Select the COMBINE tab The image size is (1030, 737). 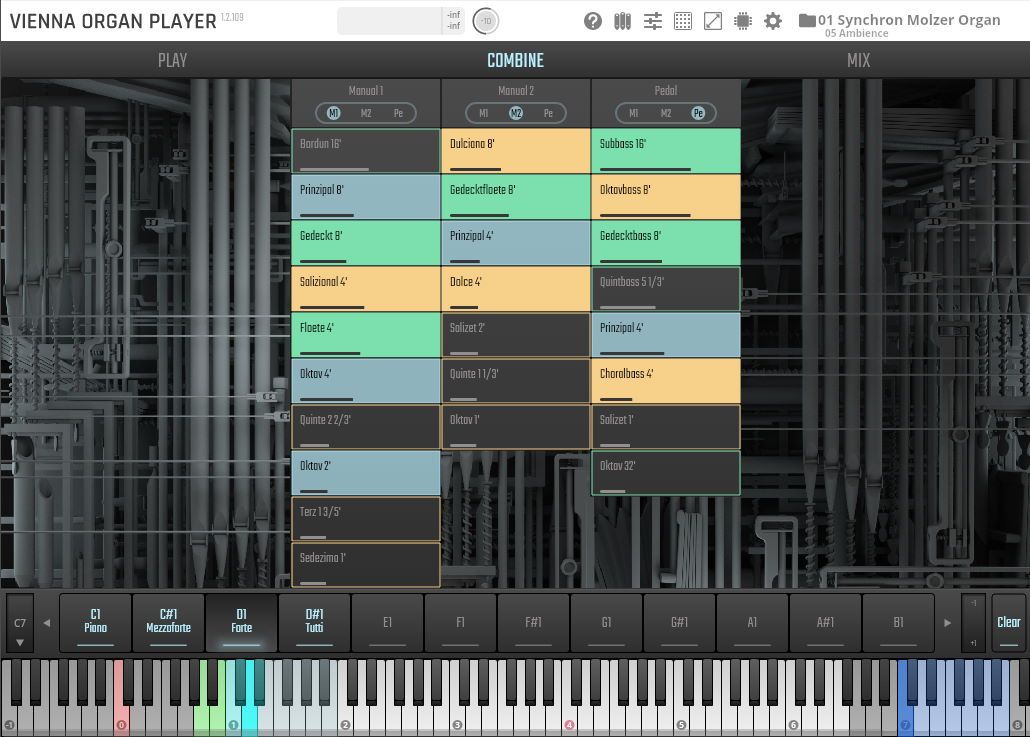click(x=516, y=60)
